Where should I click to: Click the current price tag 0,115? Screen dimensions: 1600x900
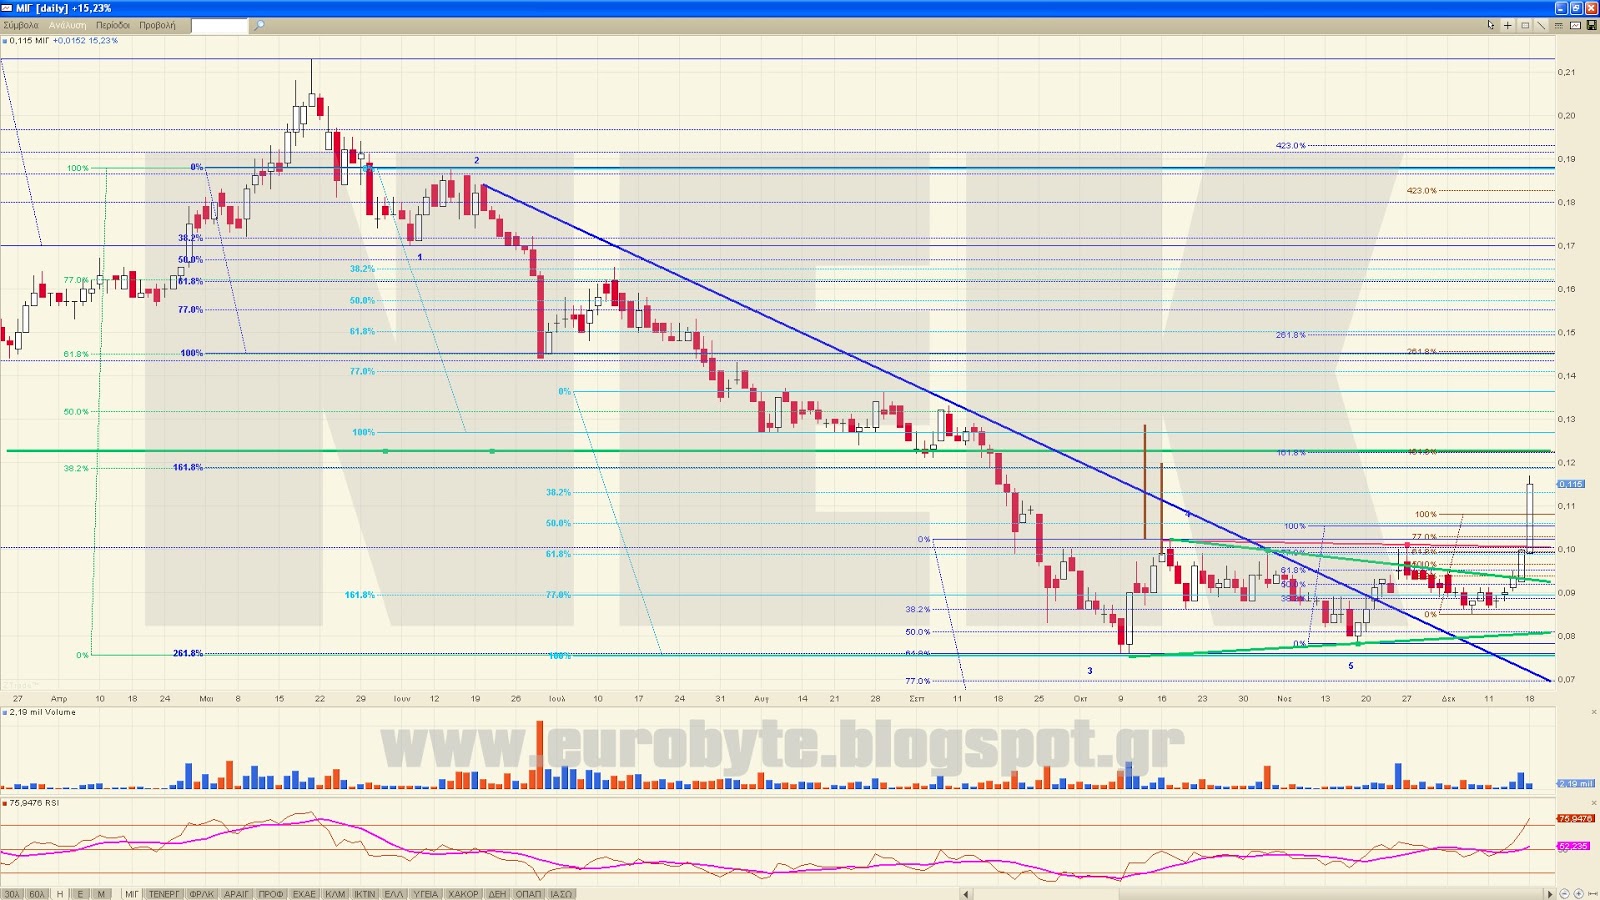(x=1571, y=484)
